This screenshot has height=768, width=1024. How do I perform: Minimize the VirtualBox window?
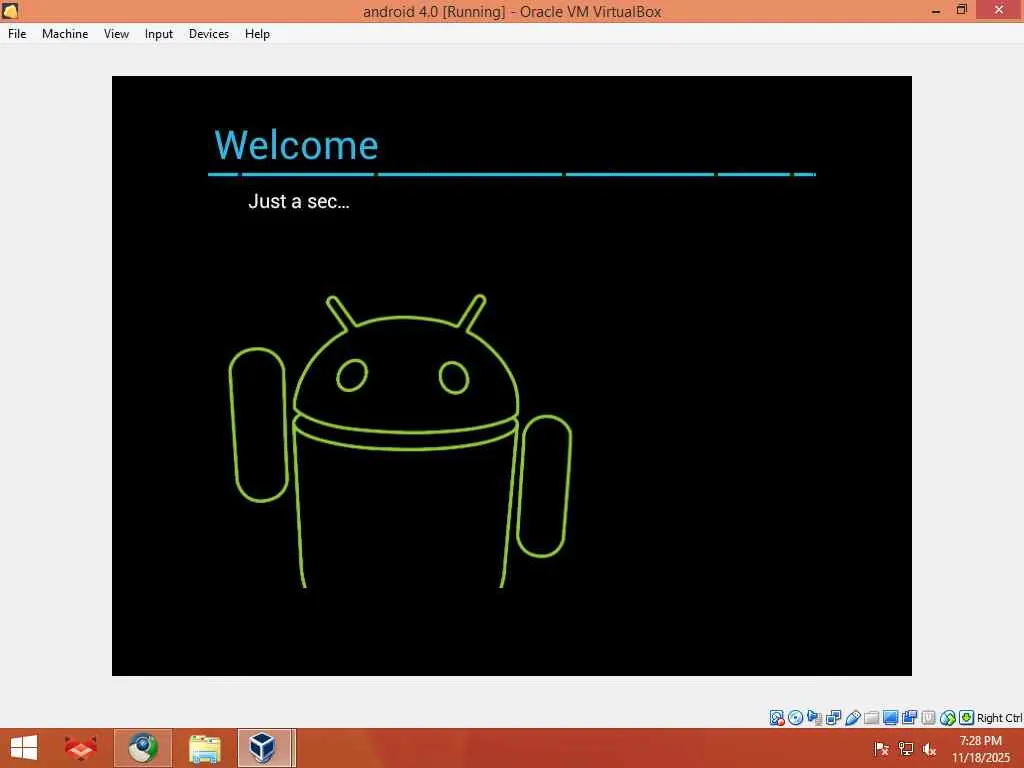point(936,11)
